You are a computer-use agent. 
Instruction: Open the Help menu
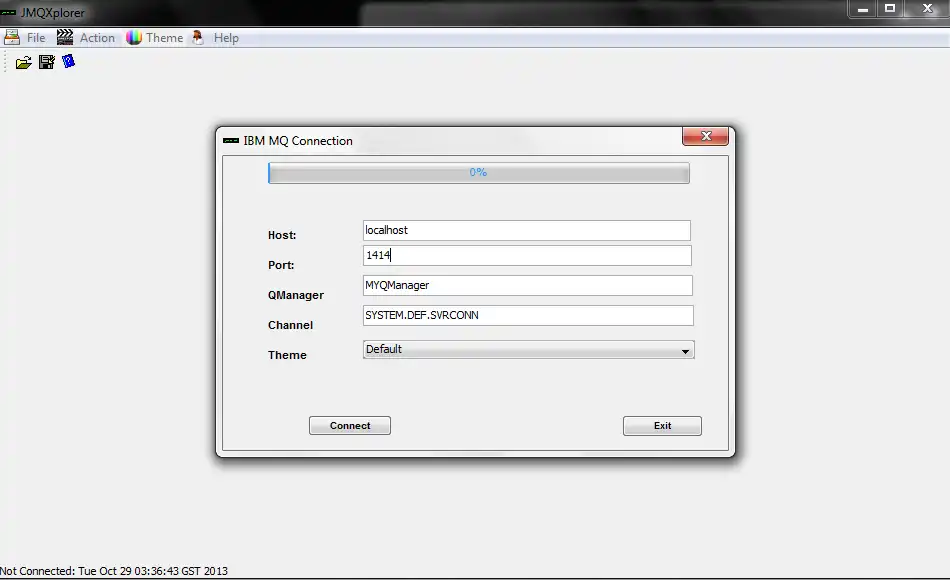pos(226,38)
